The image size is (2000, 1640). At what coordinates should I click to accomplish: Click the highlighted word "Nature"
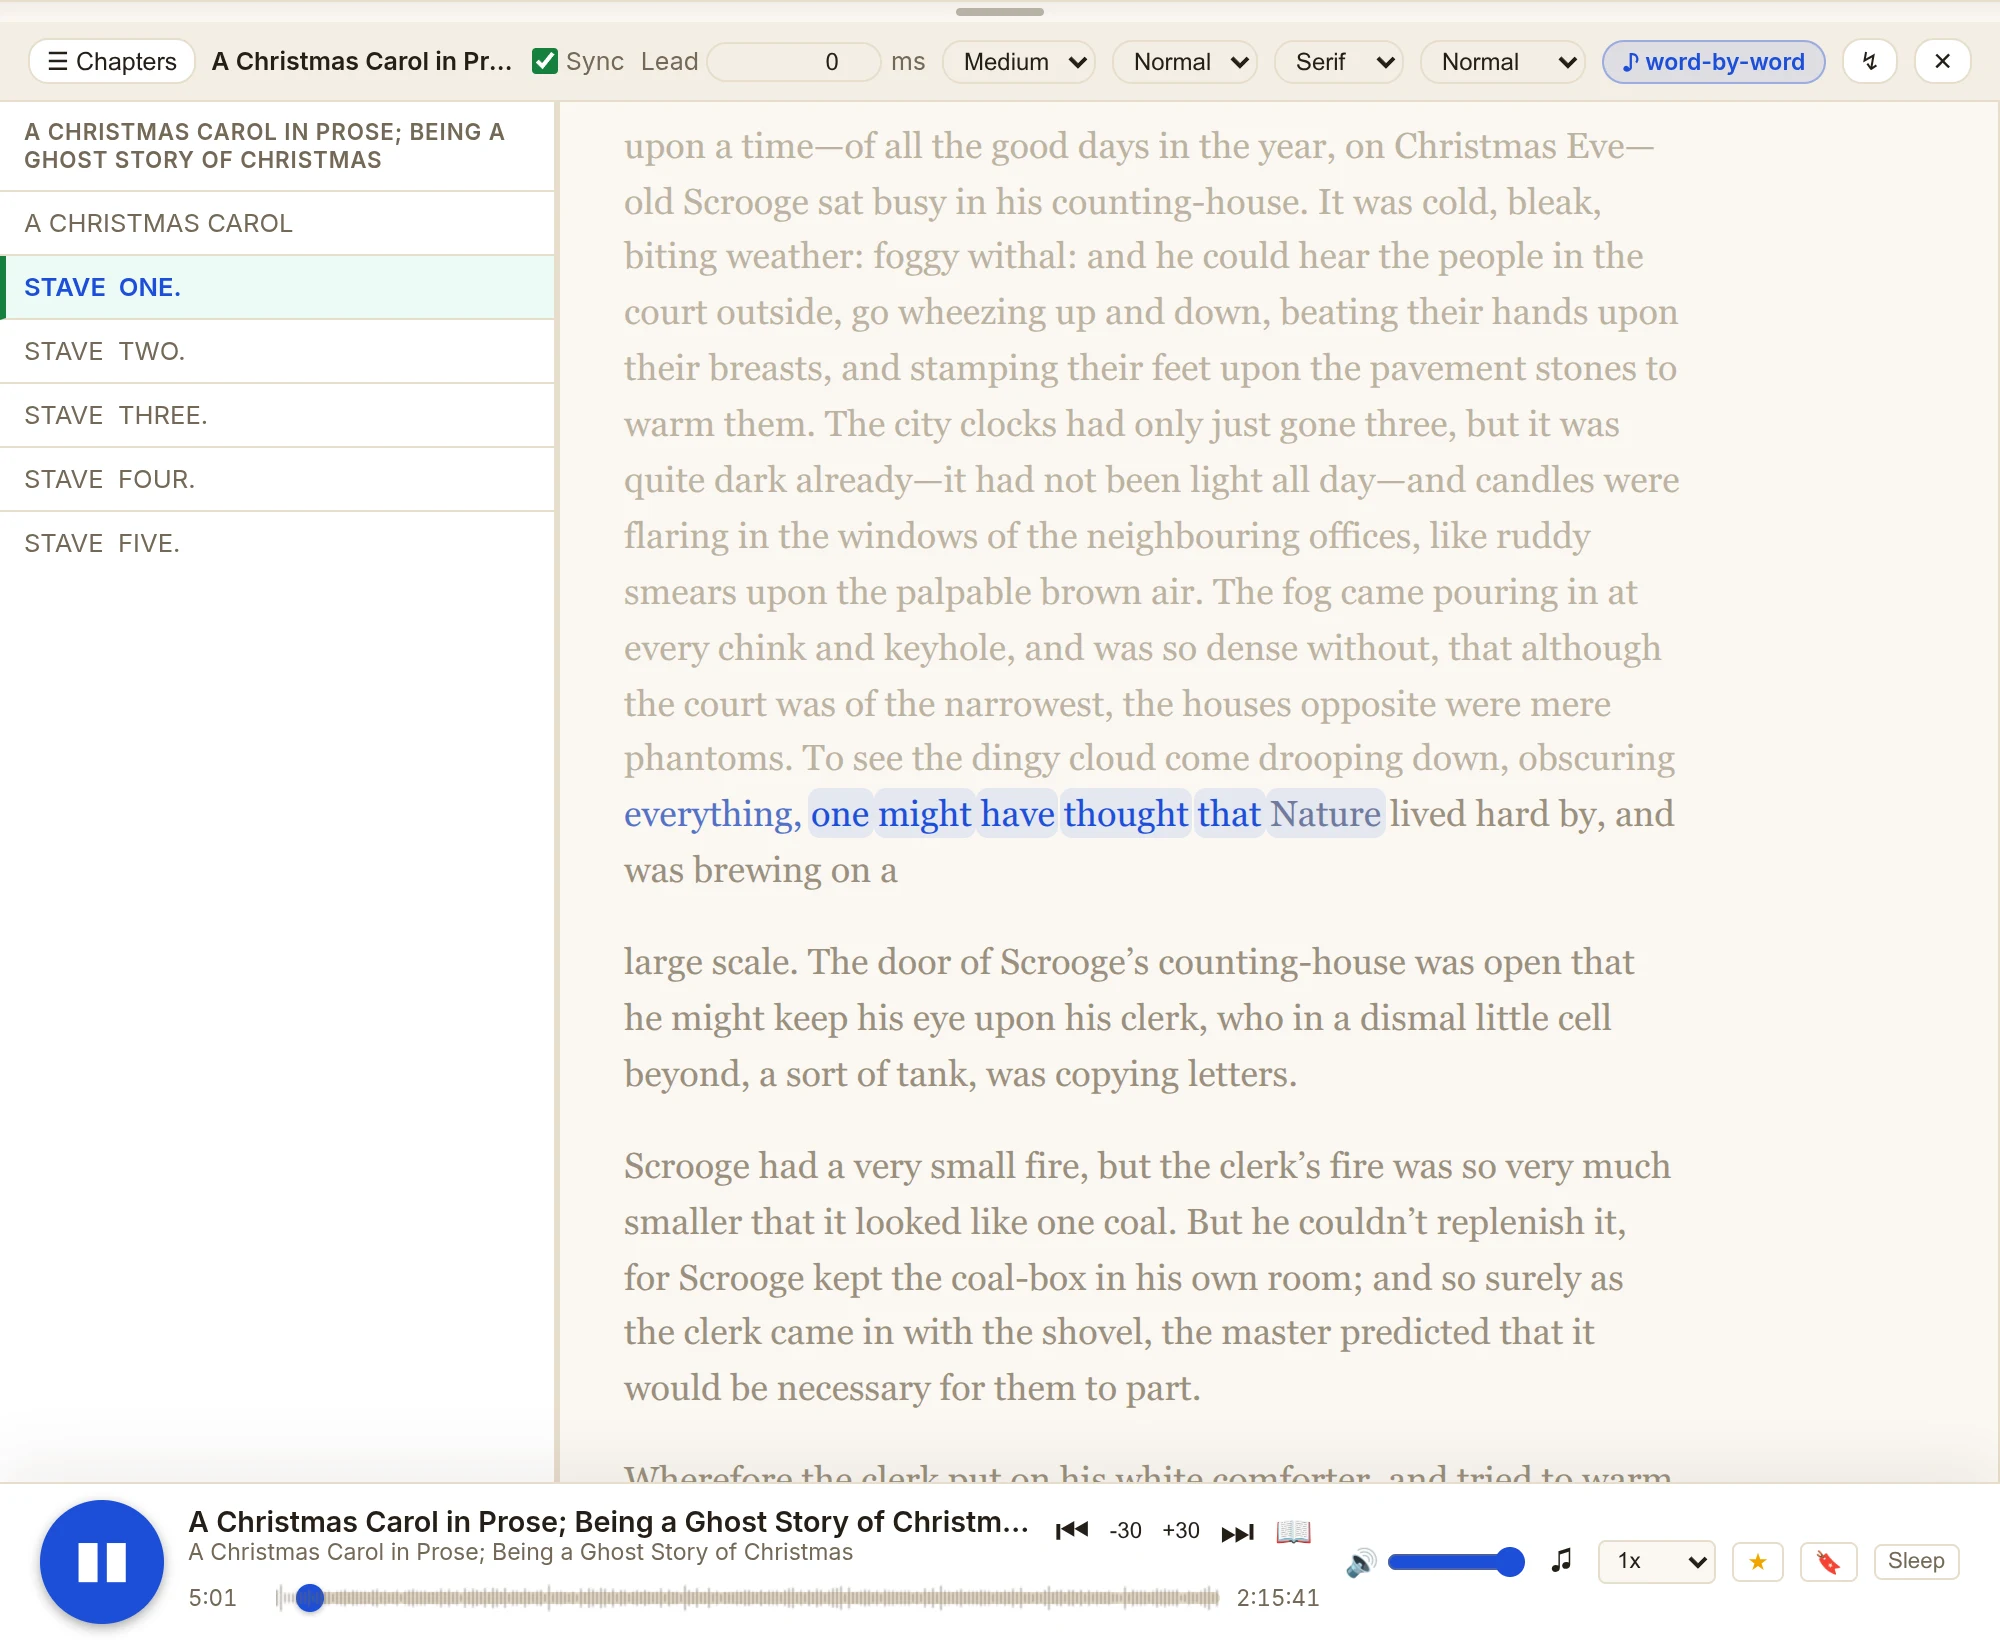(x=1325, y=814)
